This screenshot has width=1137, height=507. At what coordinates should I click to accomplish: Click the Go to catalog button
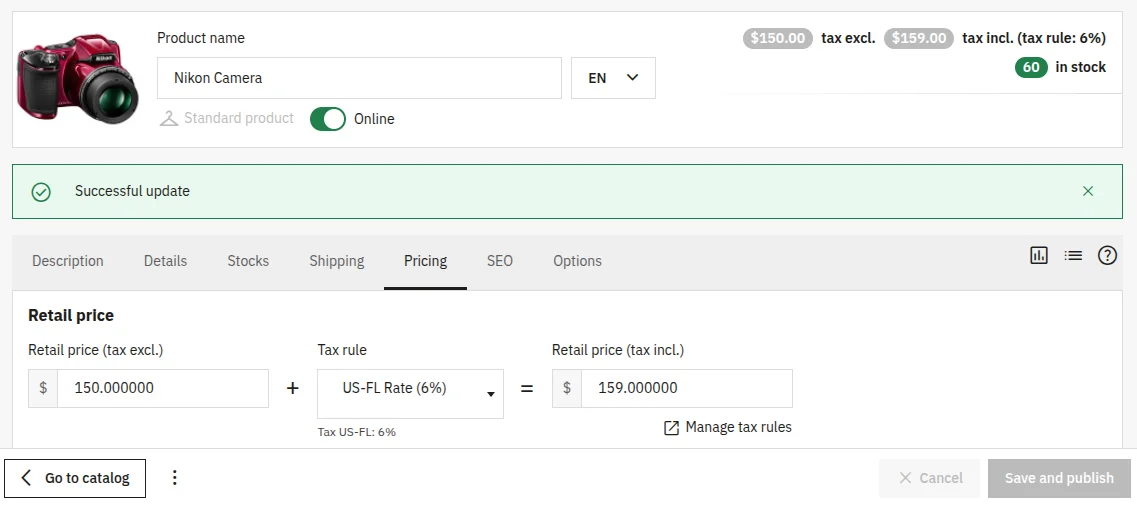click(75, 478)
